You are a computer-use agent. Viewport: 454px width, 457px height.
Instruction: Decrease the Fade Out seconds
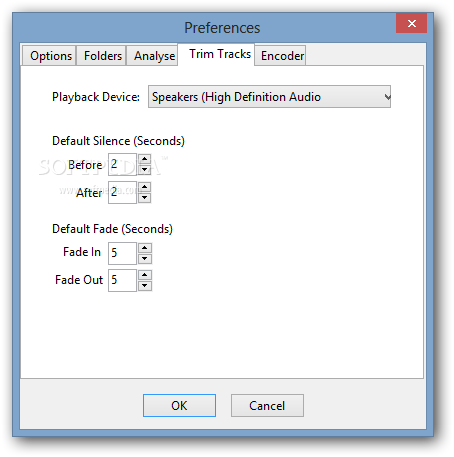pos(145,286)
